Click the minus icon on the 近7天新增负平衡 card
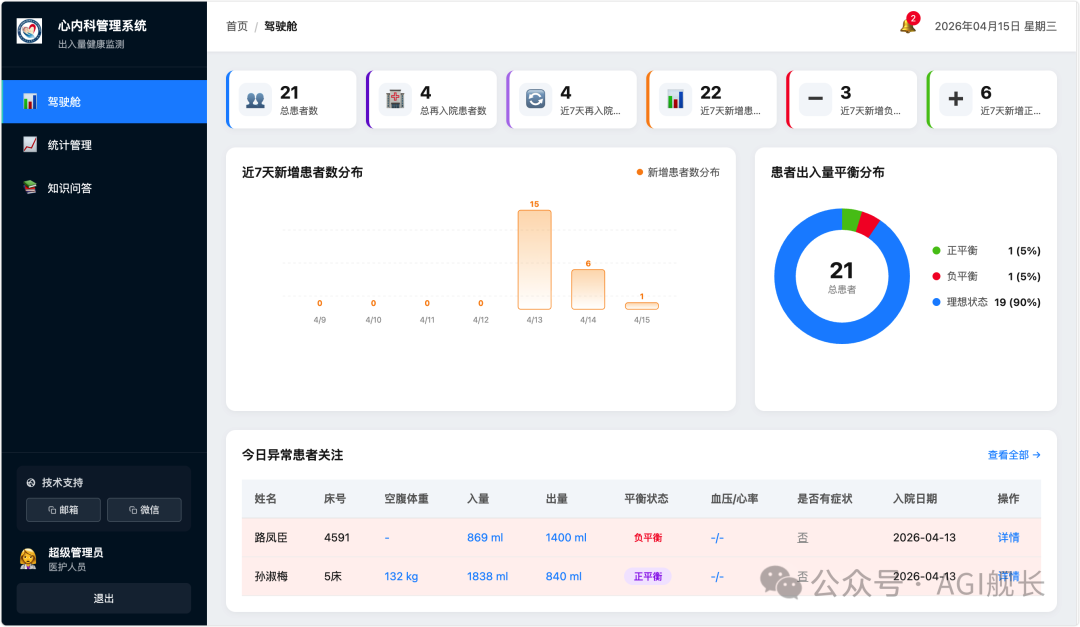Viewport: 1080px width, 627px height. click(815, 99)
